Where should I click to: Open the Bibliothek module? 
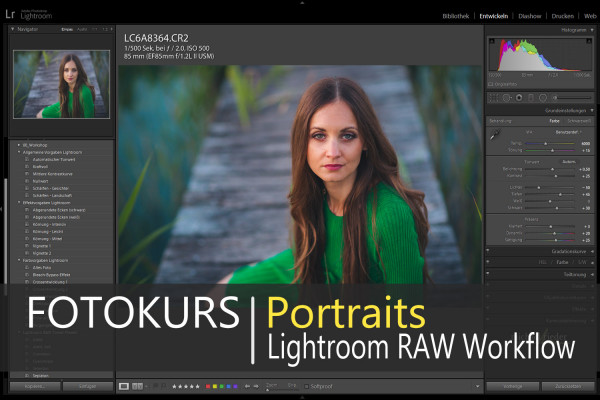pos(455,16)
